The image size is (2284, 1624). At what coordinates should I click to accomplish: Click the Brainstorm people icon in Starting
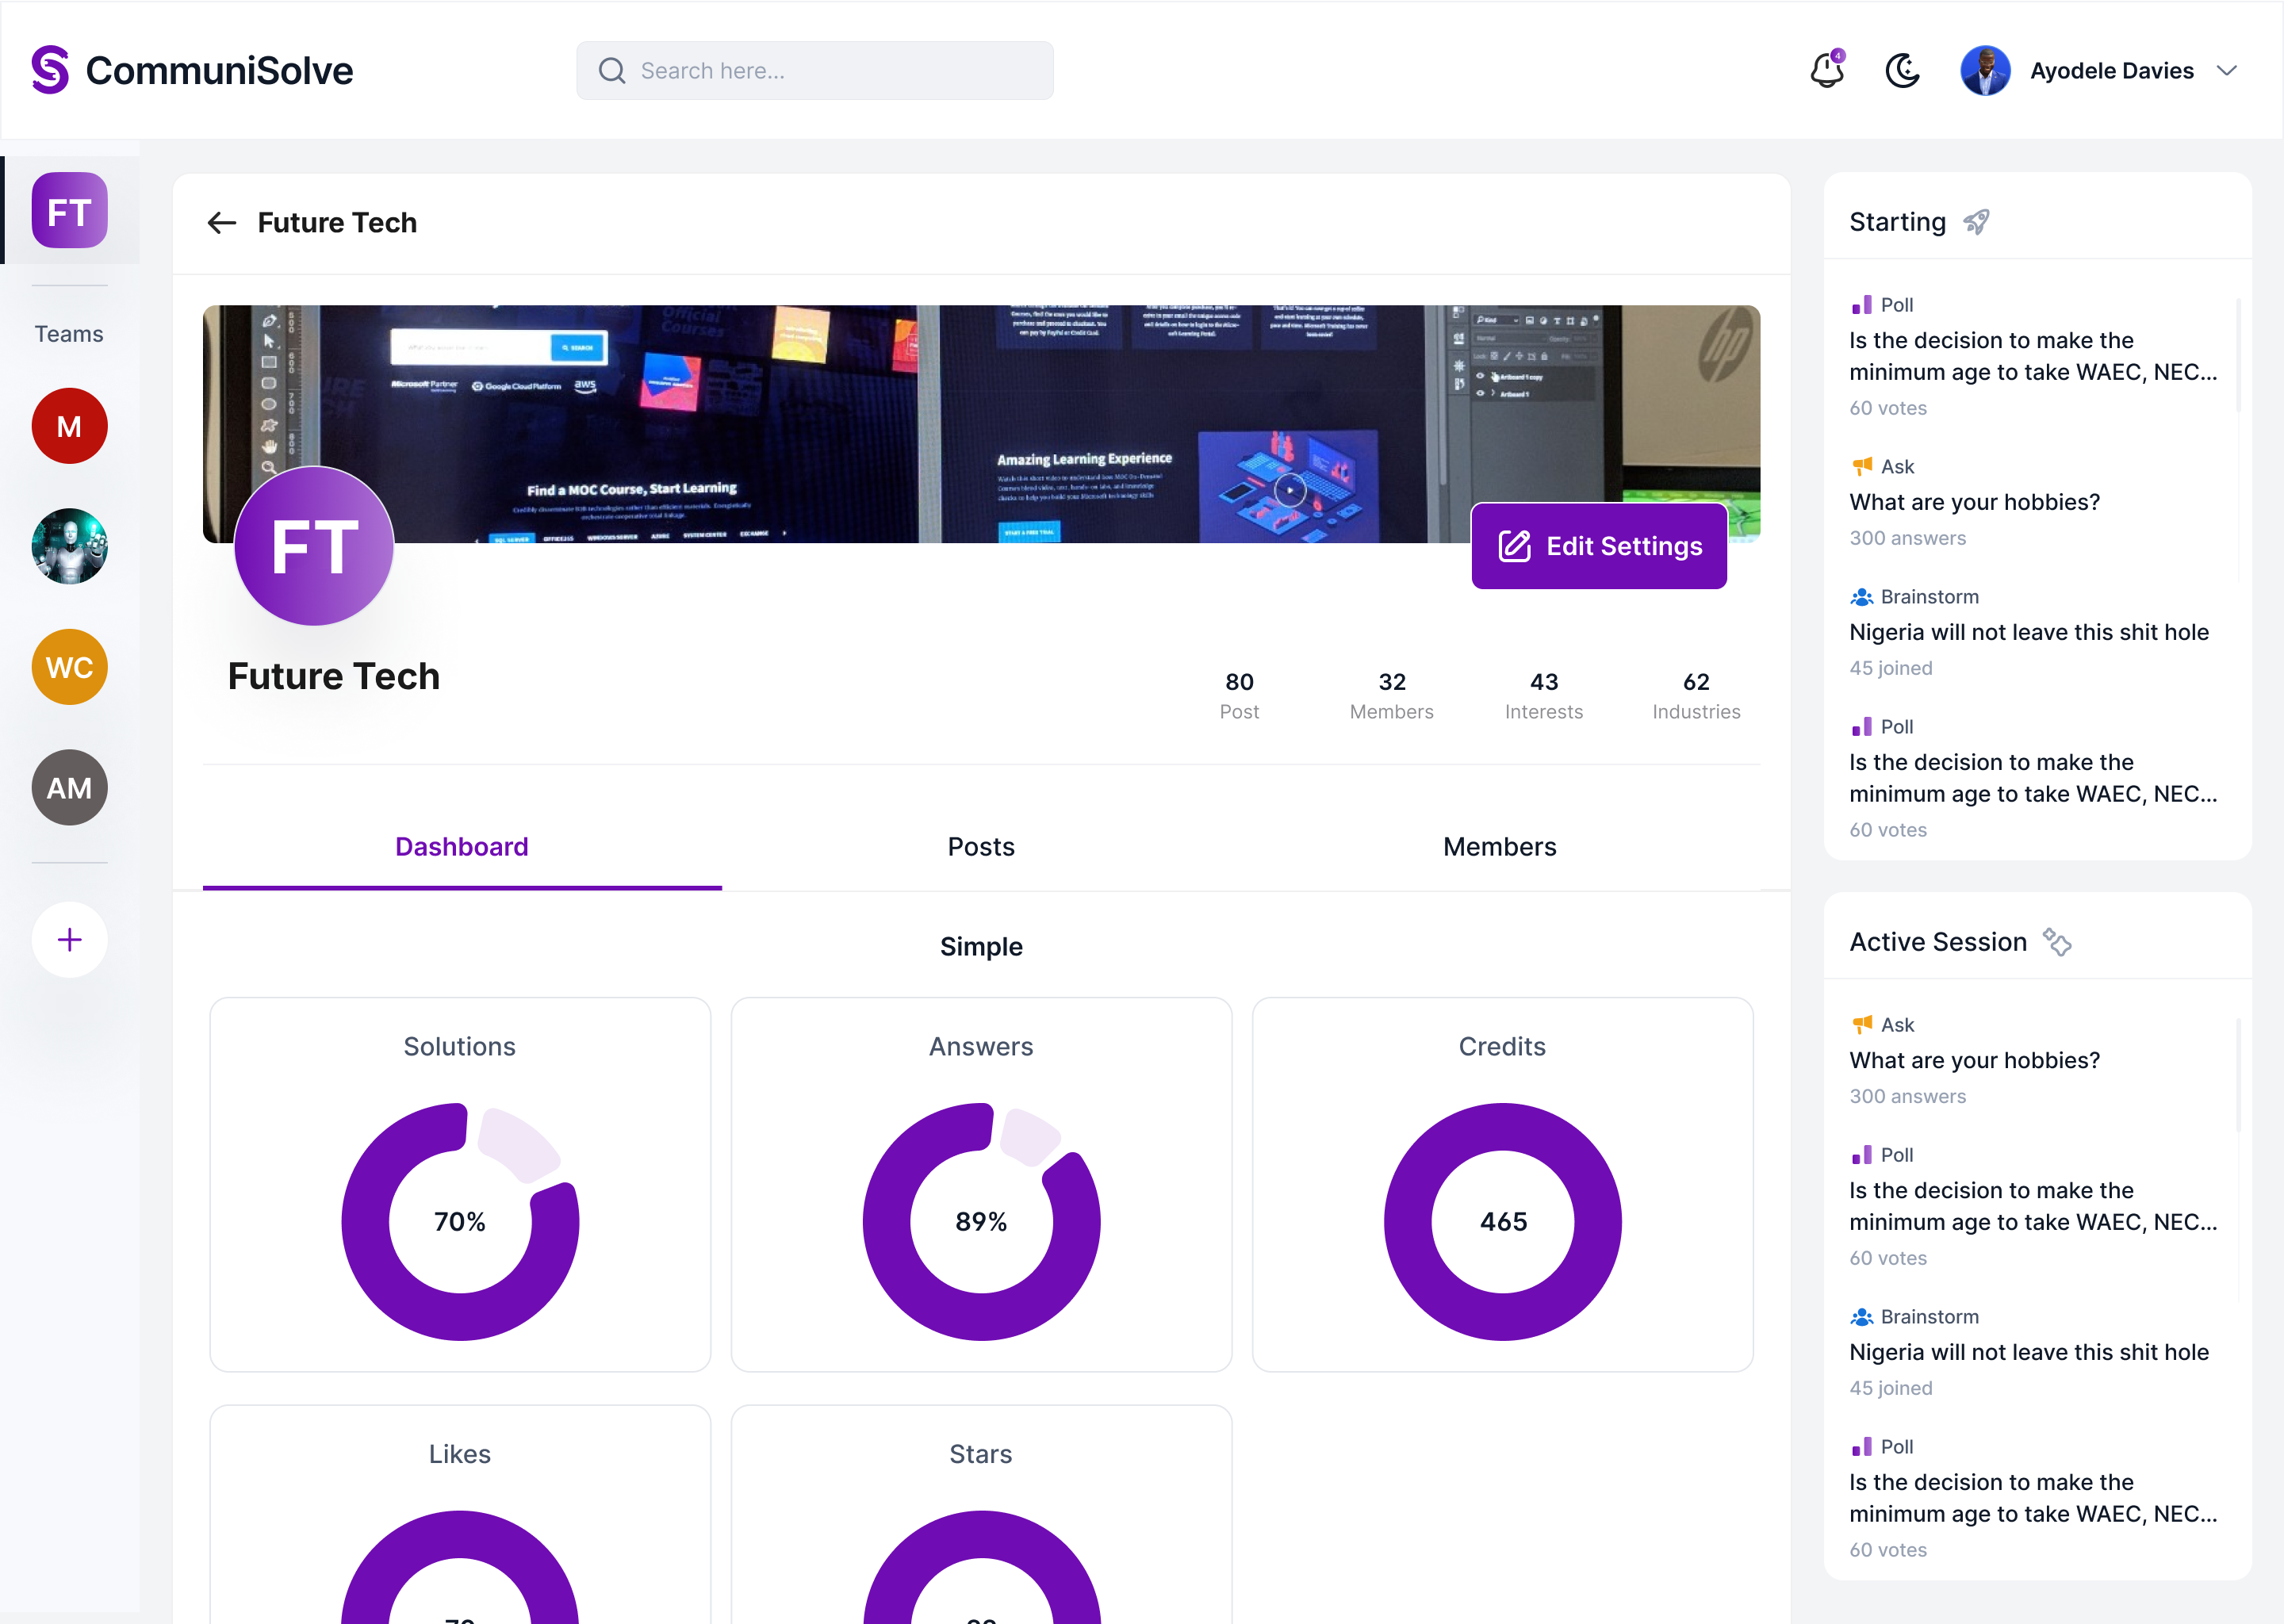(1861, 597)
